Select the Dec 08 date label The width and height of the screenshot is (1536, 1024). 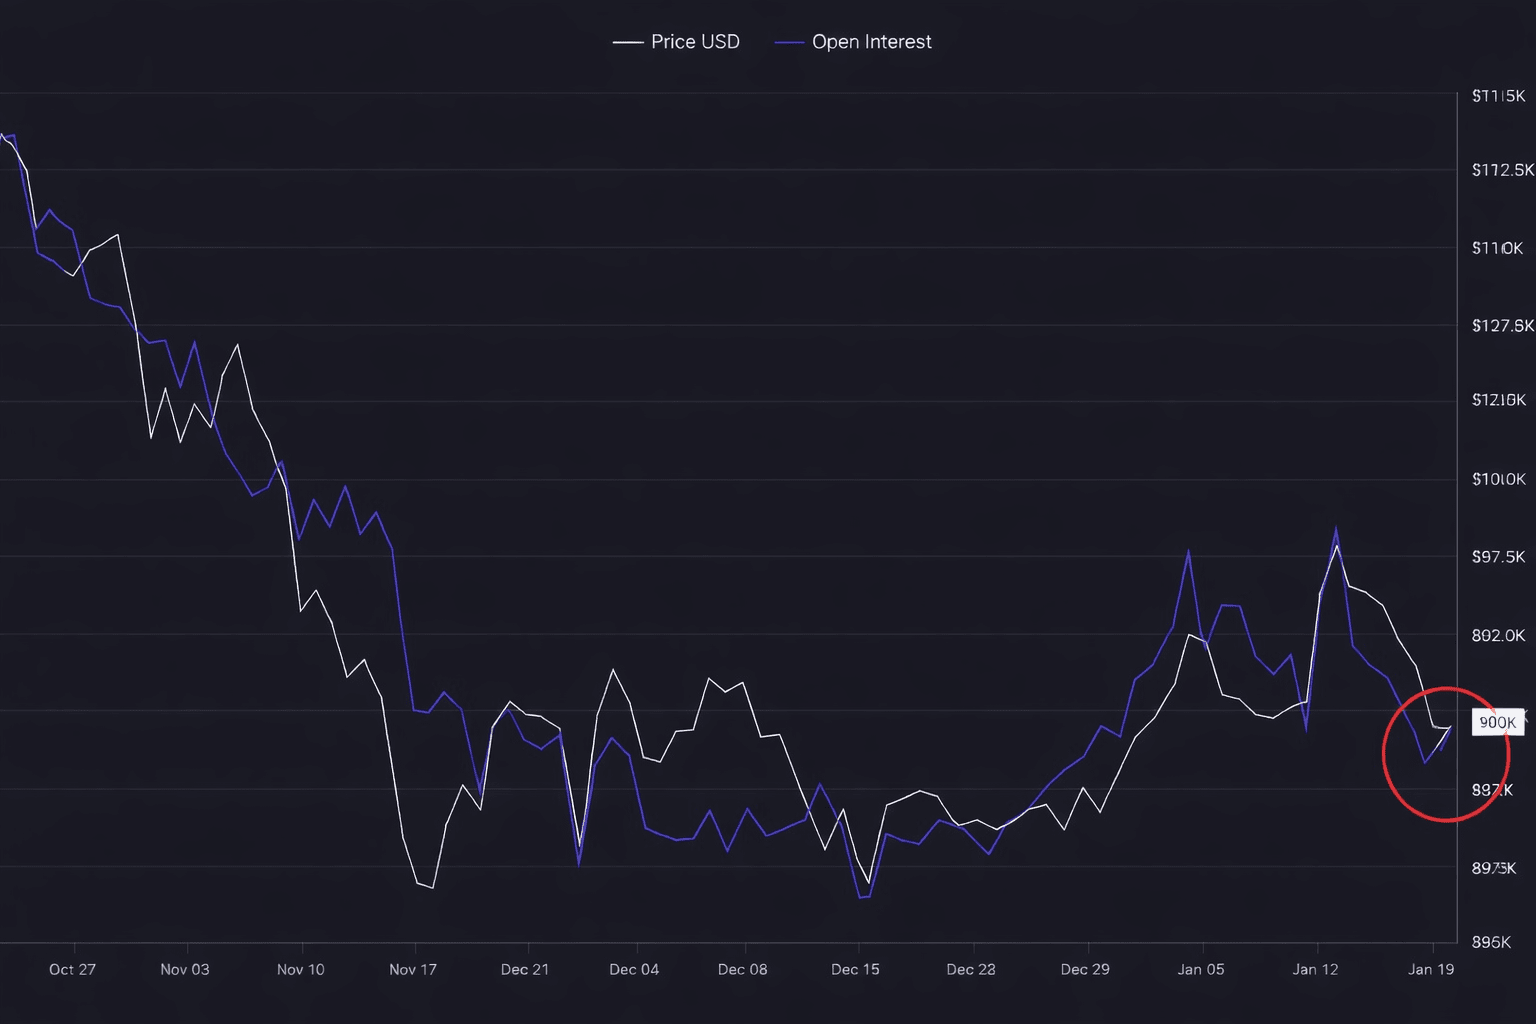742,969
